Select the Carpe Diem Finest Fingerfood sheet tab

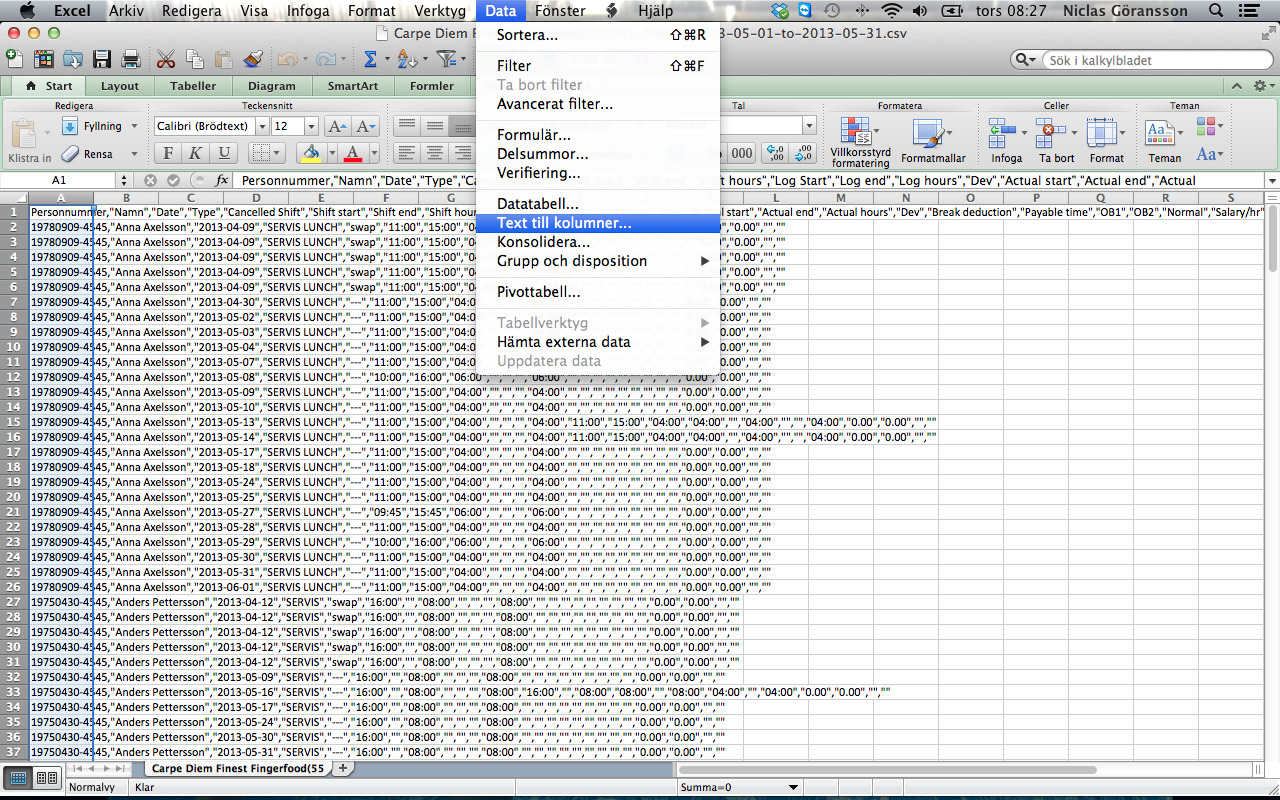238,769
